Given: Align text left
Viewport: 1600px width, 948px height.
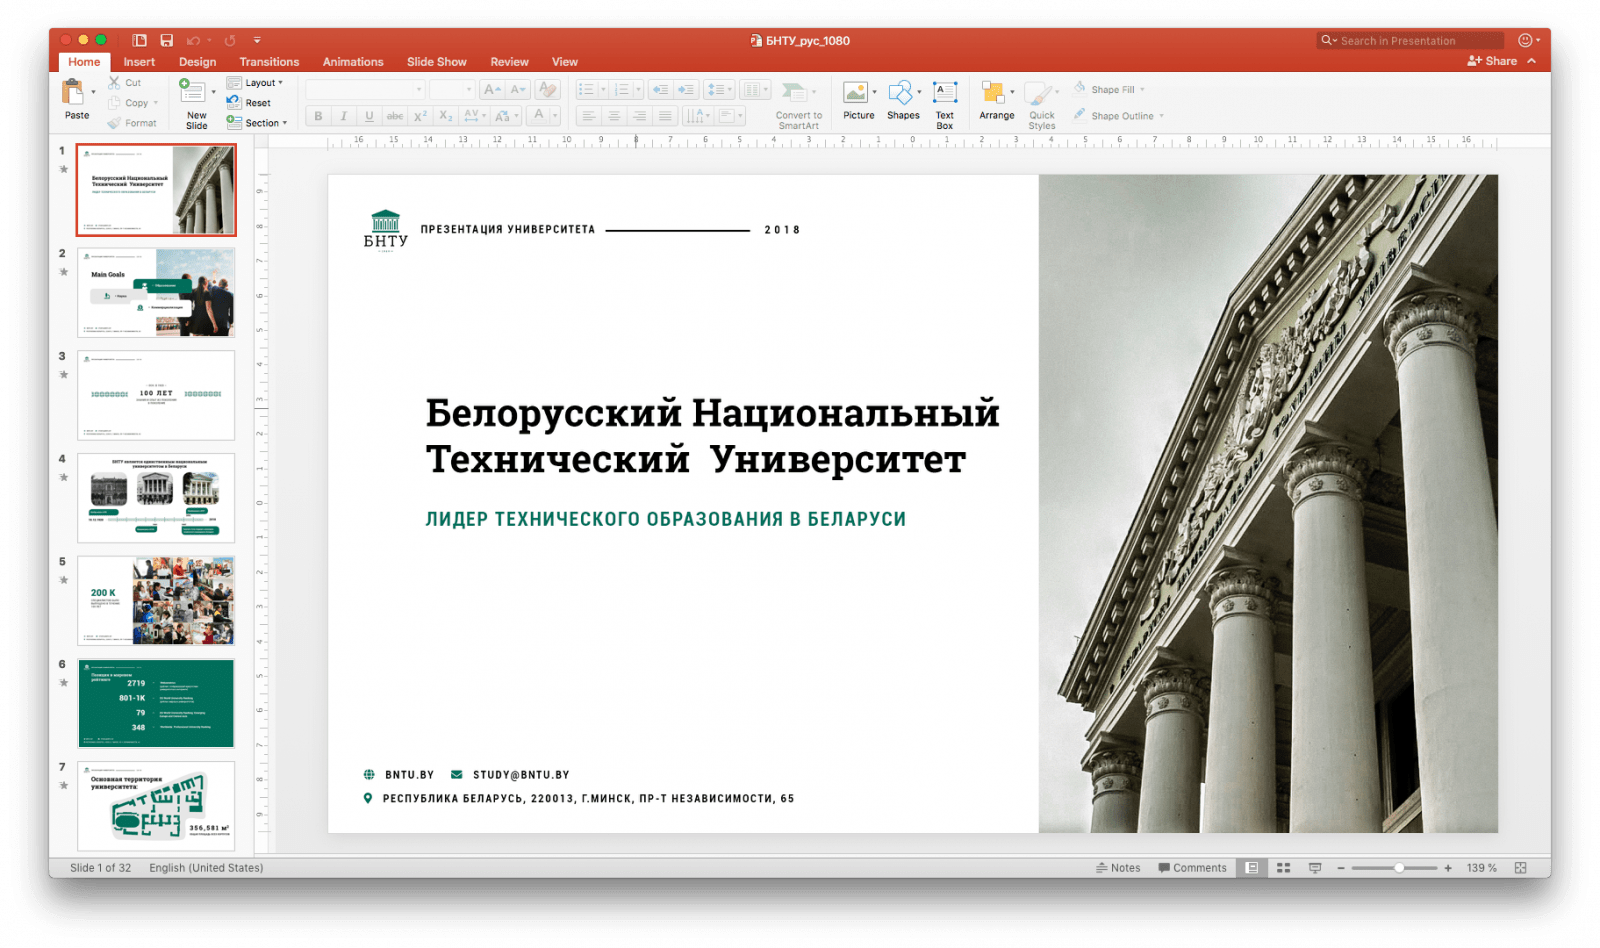Looking at the screenshot, I should (x=588, y=116).
